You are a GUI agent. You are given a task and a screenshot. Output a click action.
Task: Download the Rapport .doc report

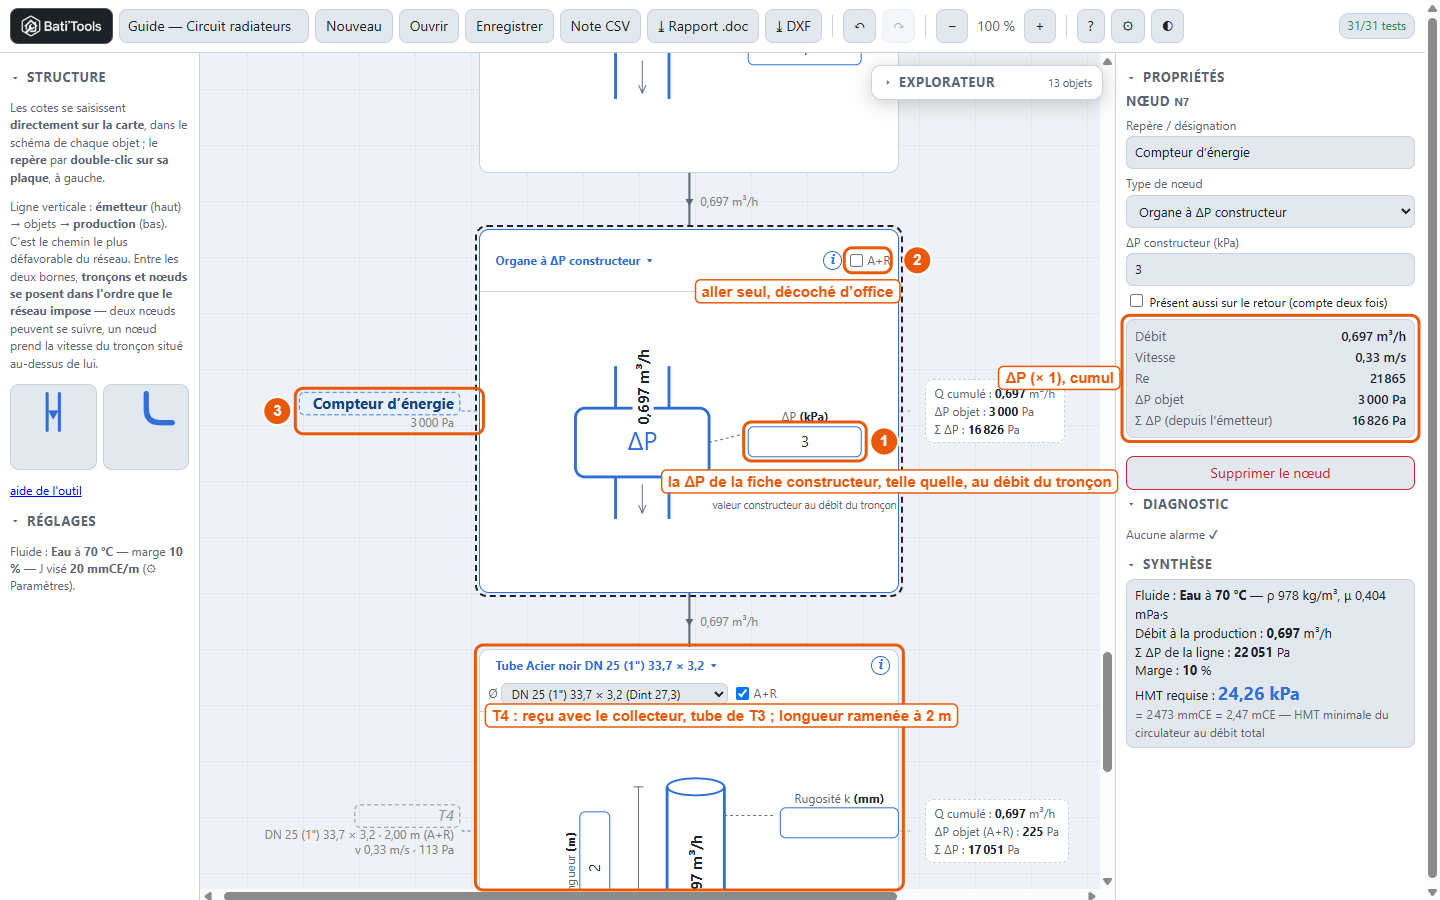point(703,26)
